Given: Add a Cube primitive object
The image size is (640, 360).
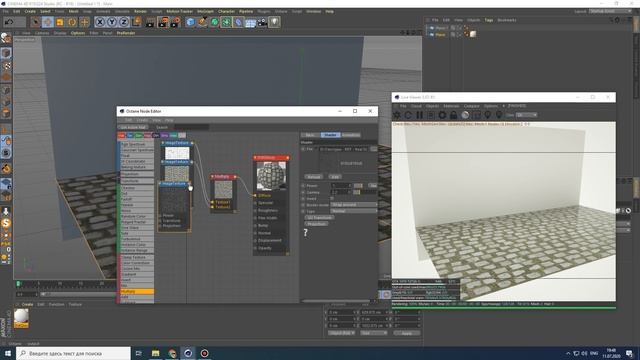Looking at the screenshot, I should click(190, 22).
